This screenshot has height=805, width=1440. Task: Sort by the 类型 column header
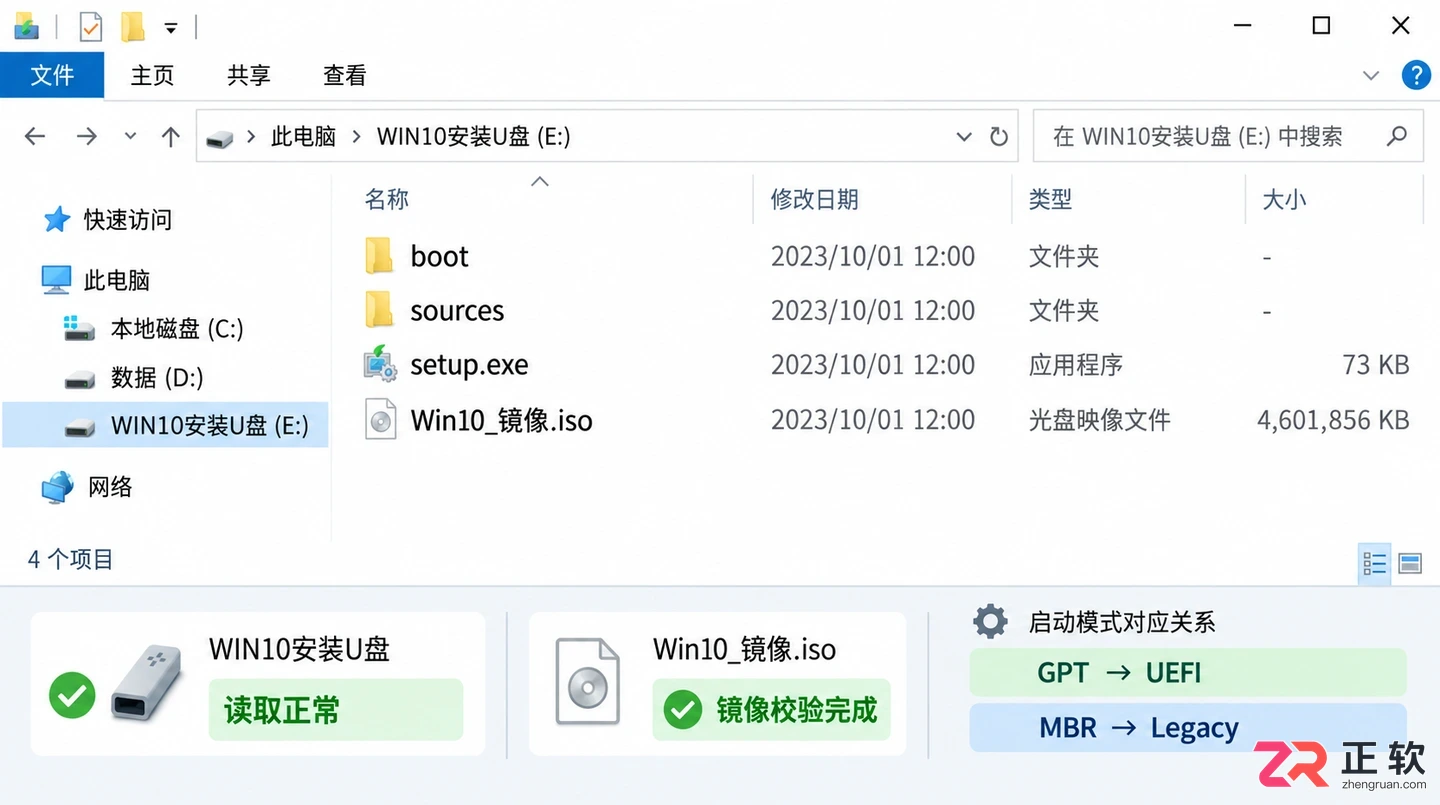(1050, 199)
